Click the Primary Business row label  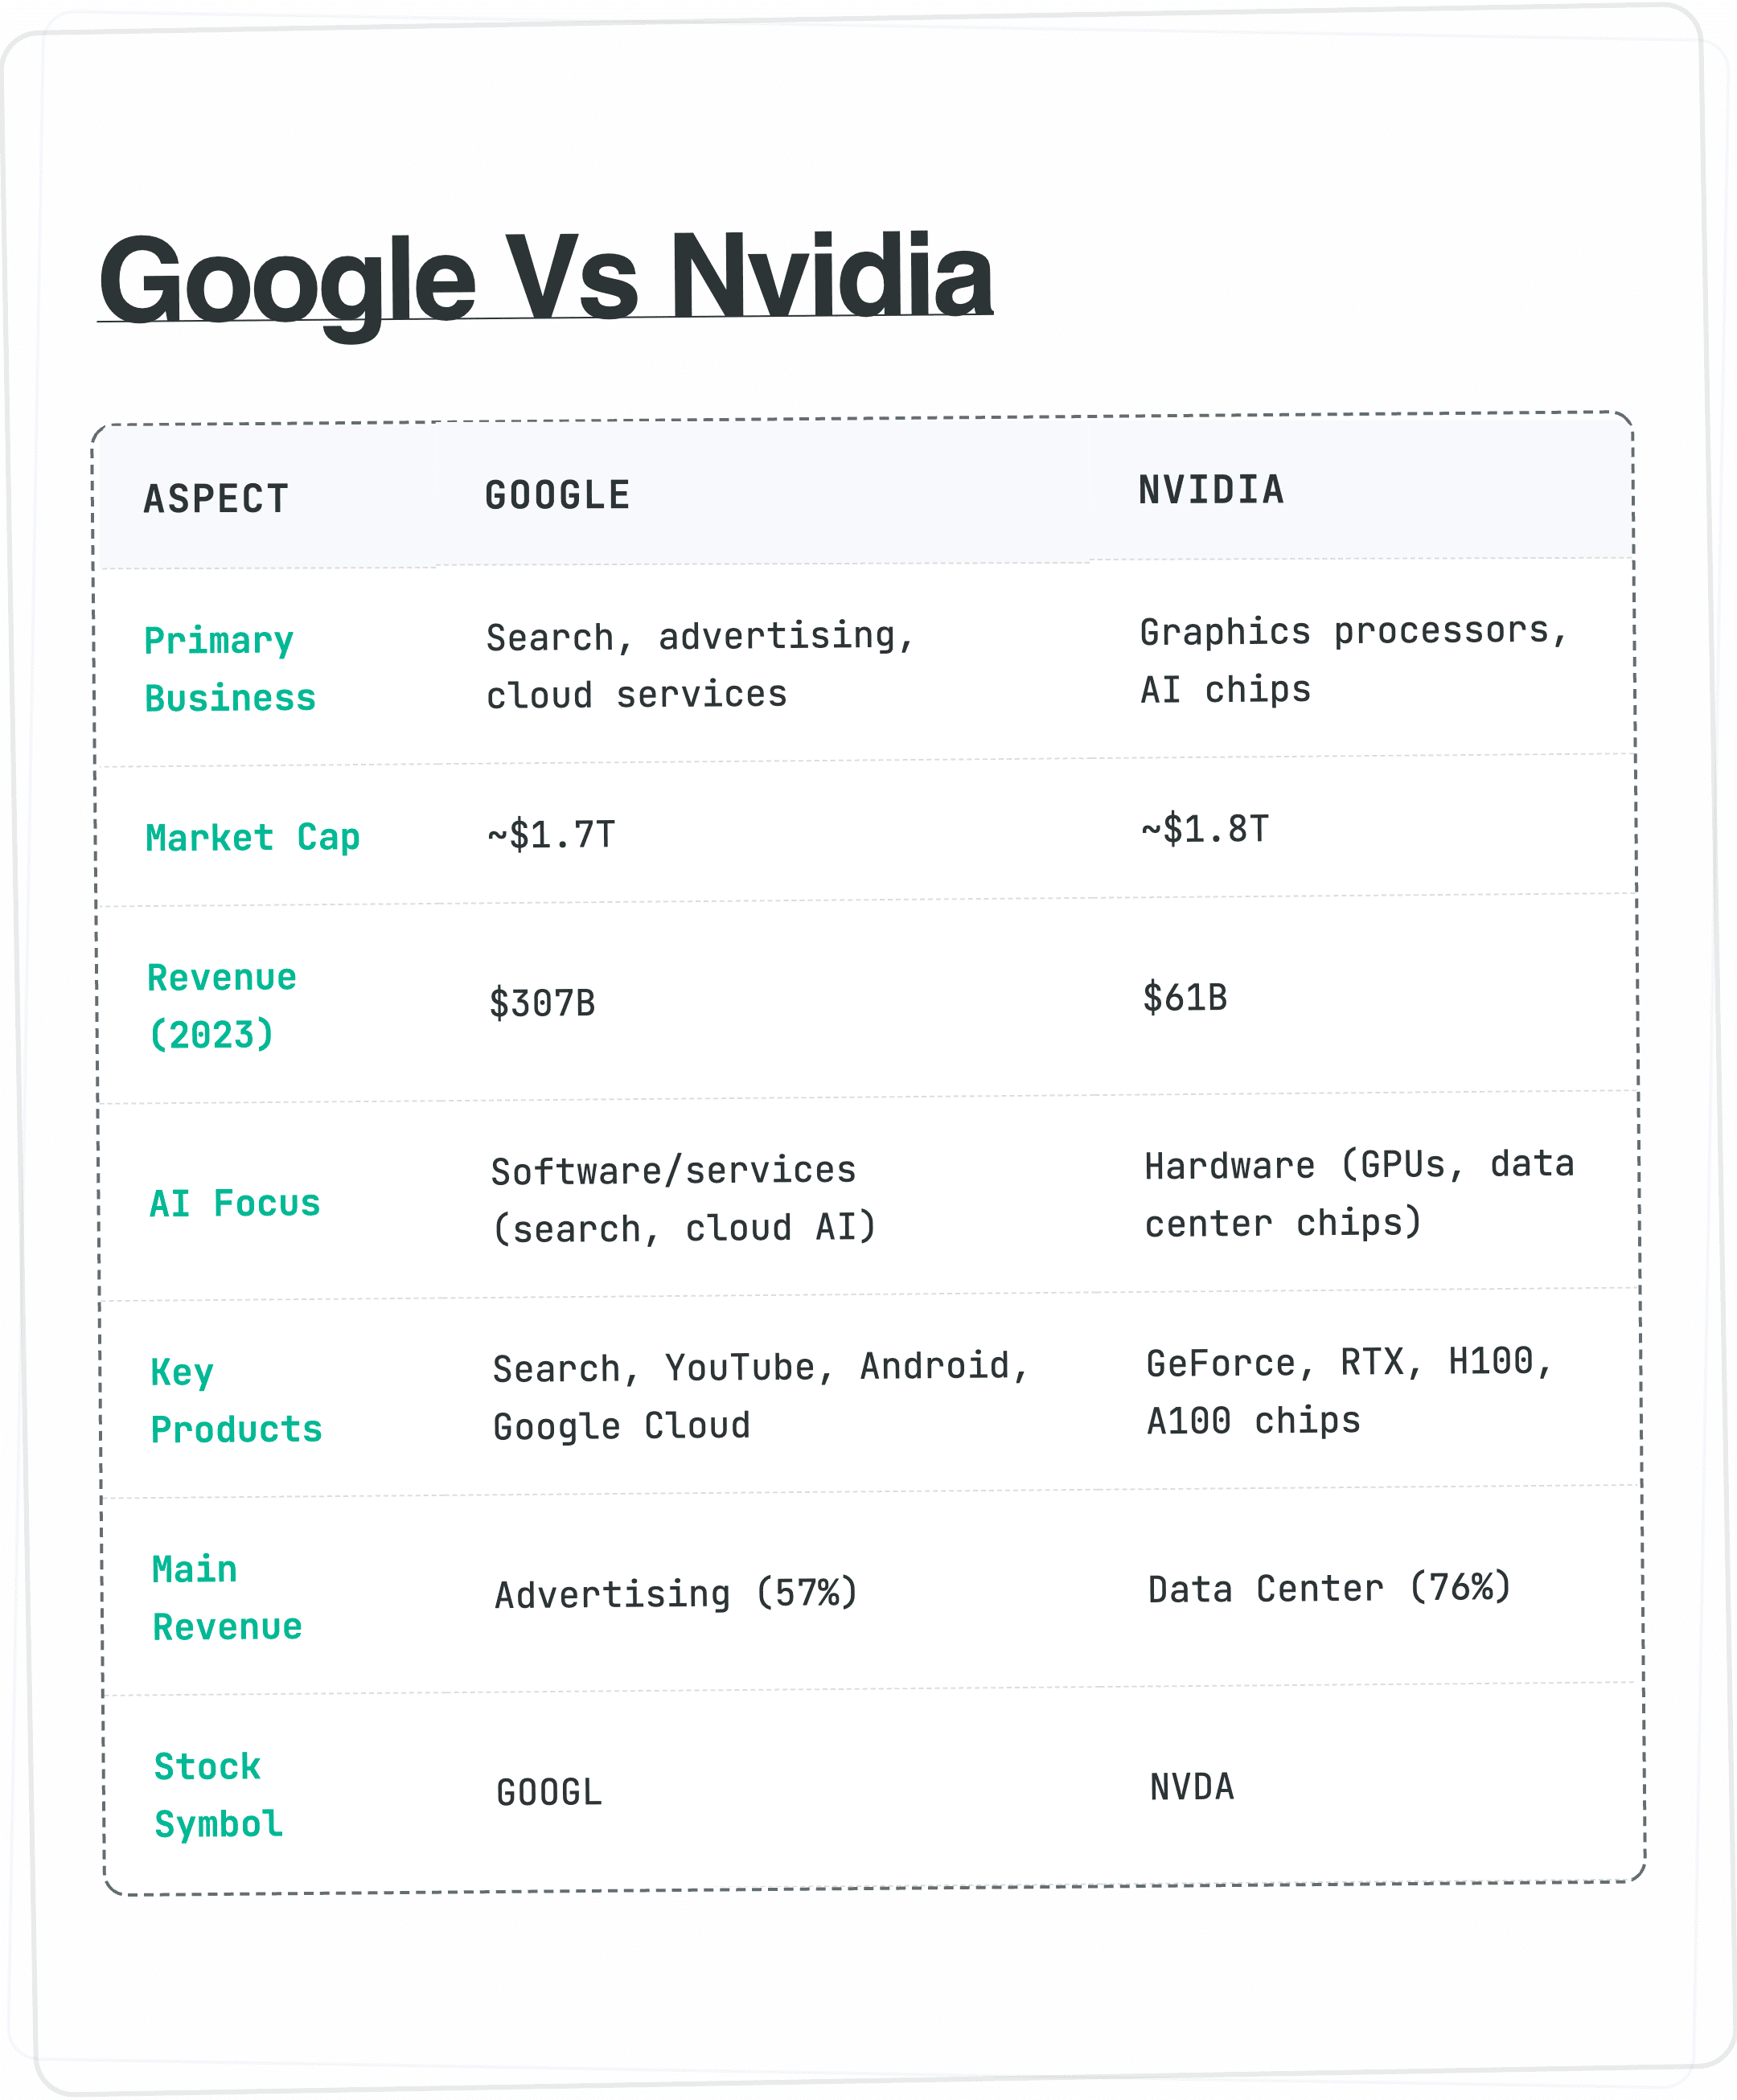[x=230, y=669]
